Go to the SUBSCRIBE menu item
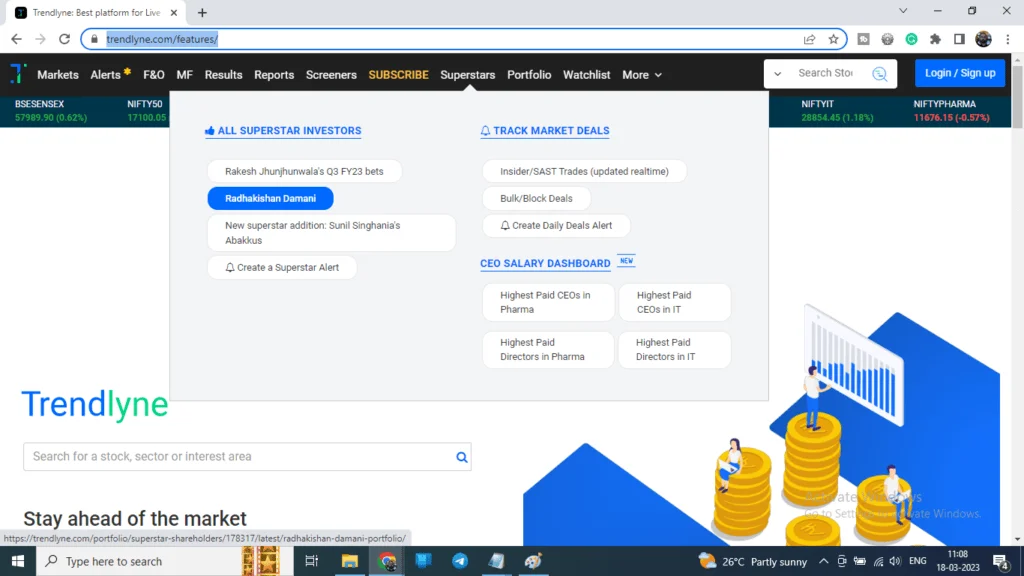The height and width of the screenshot is (576, 1024). pos(398,75)
